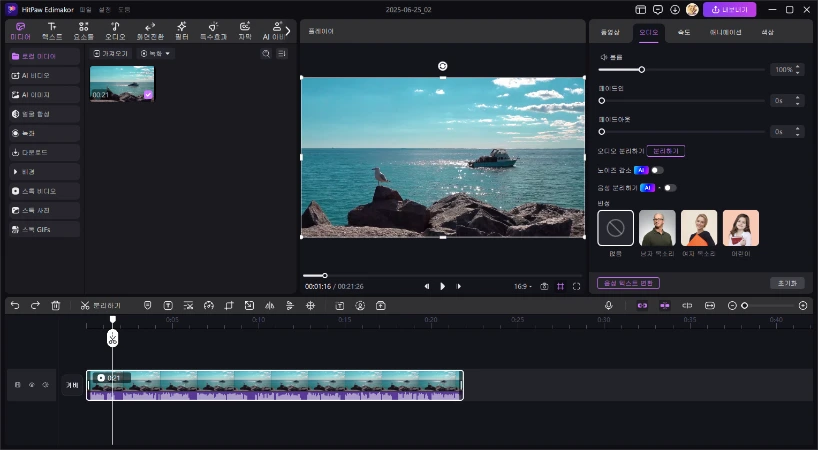Open the subtitles CC tab
Screen dimensions: 818x450
click(245, 31)
